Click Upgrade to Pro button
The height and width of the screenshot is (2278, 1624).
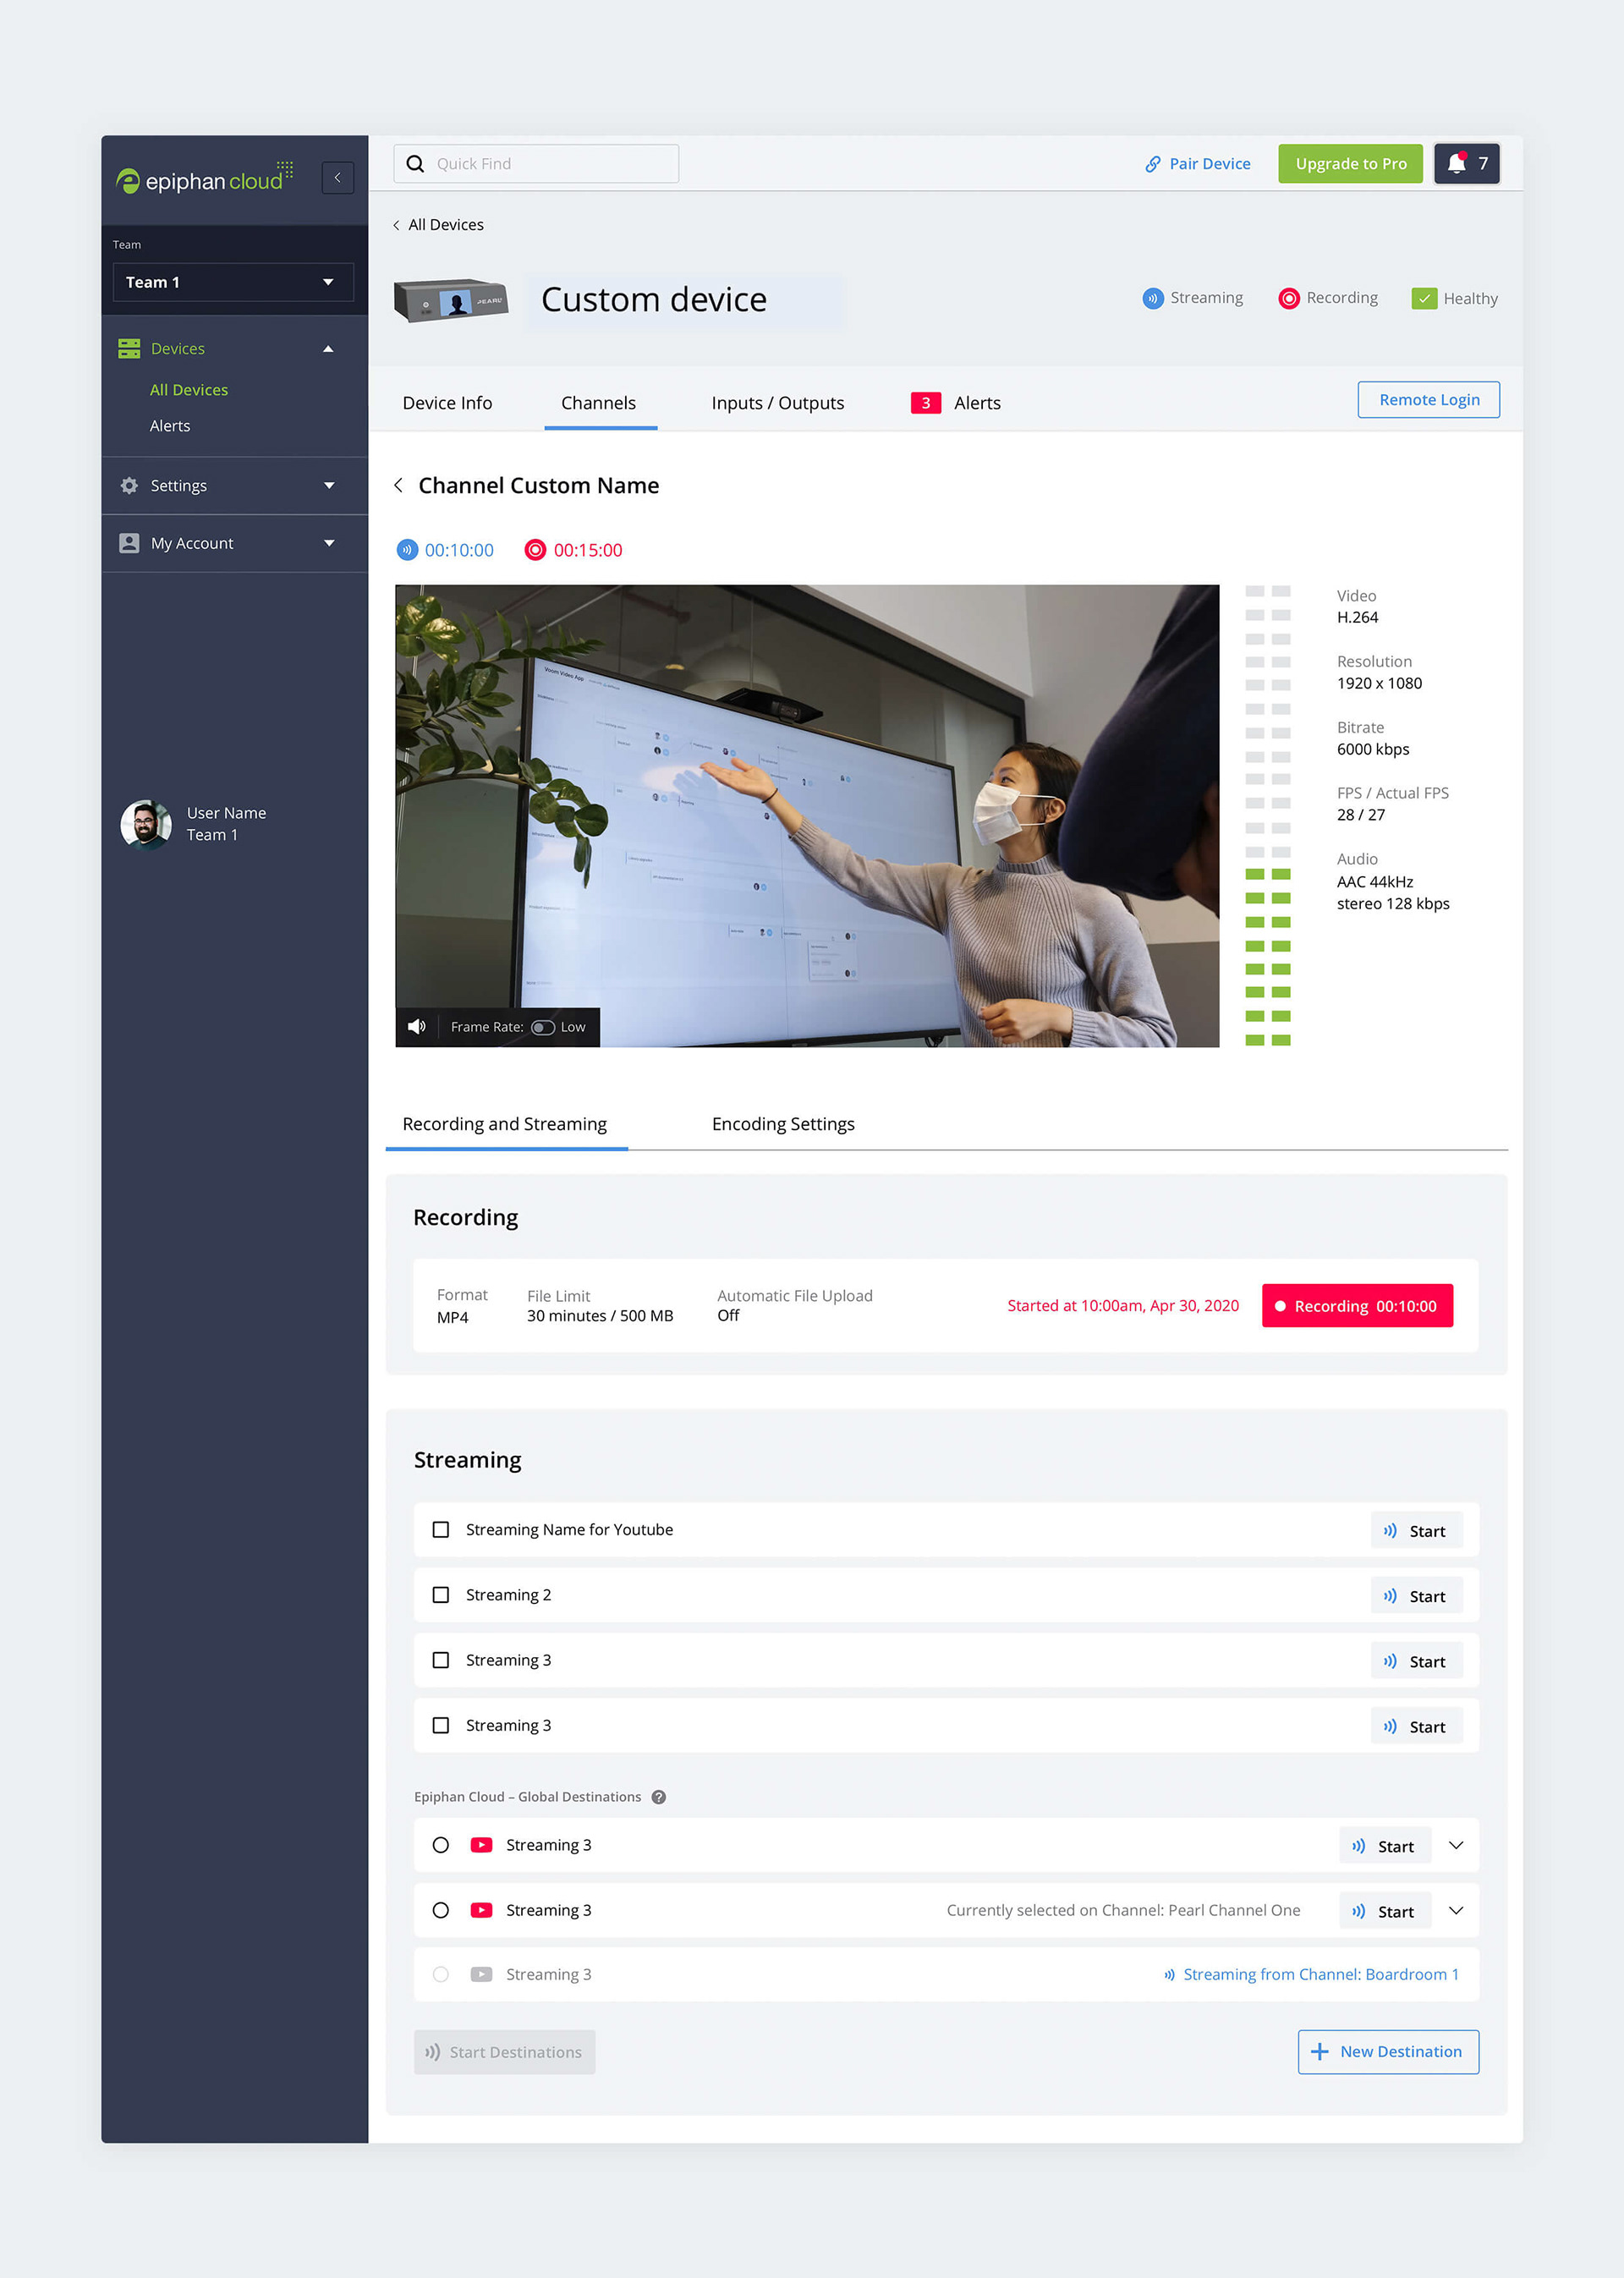point(1350,164)
